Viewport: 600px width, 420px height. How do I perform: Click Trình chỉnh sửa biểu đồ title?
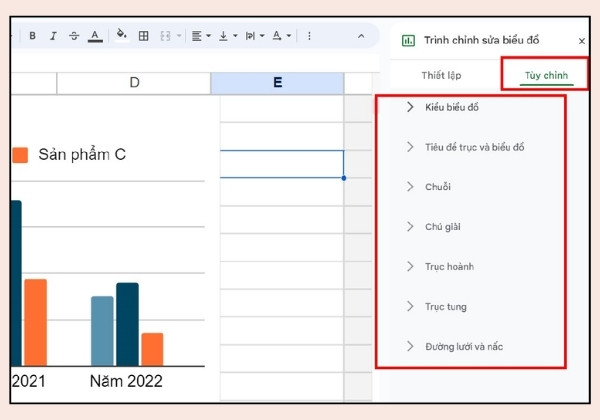(481, 40)
